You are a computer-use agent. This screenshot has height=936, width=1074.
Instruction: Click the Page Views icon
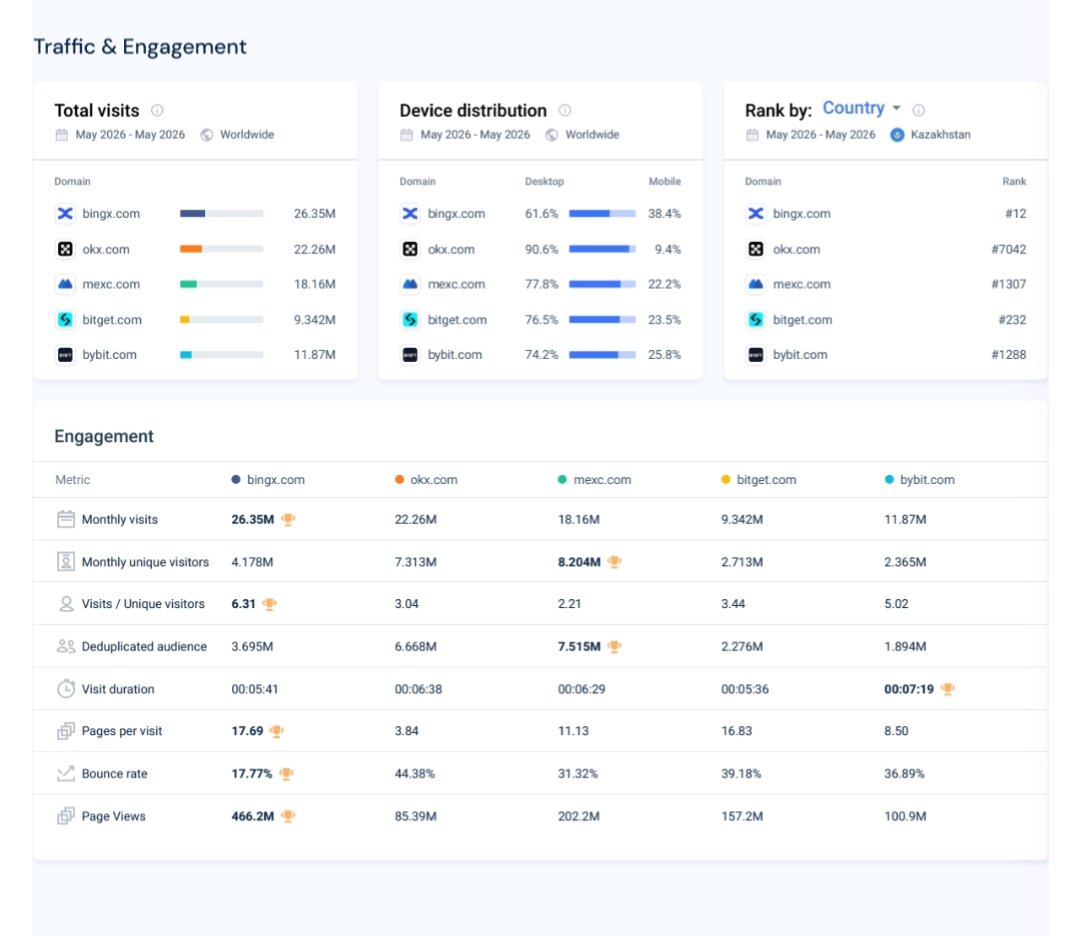66,816
